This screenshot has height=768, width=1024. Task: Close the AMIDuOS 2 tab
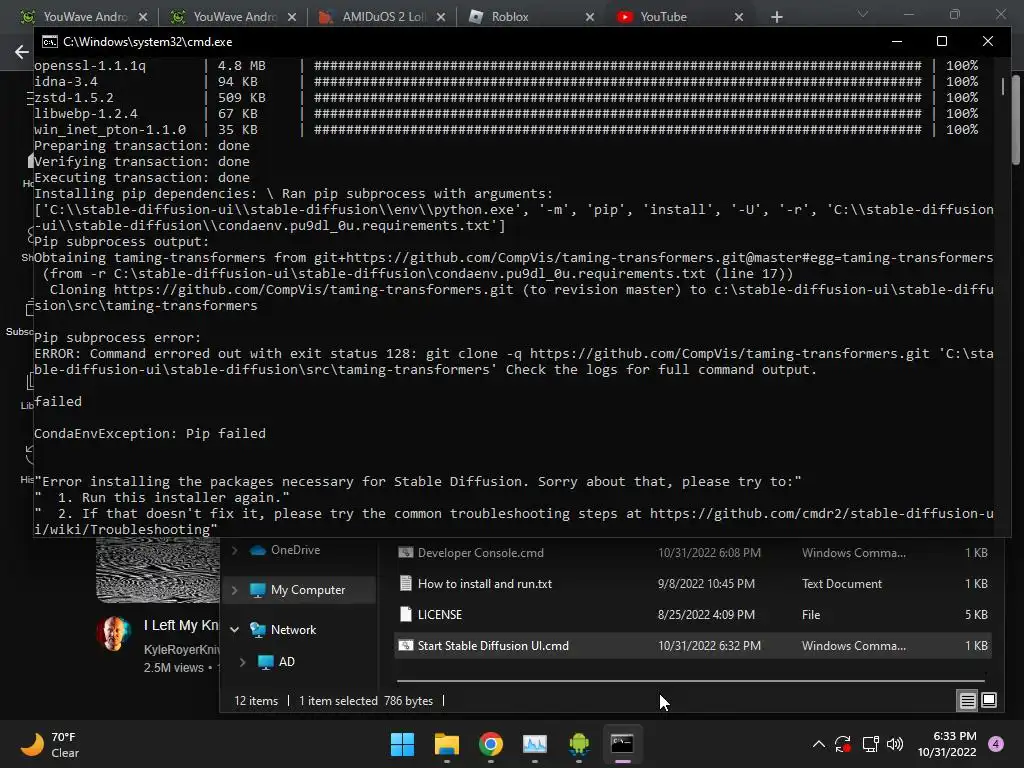[x=441, y=17]
